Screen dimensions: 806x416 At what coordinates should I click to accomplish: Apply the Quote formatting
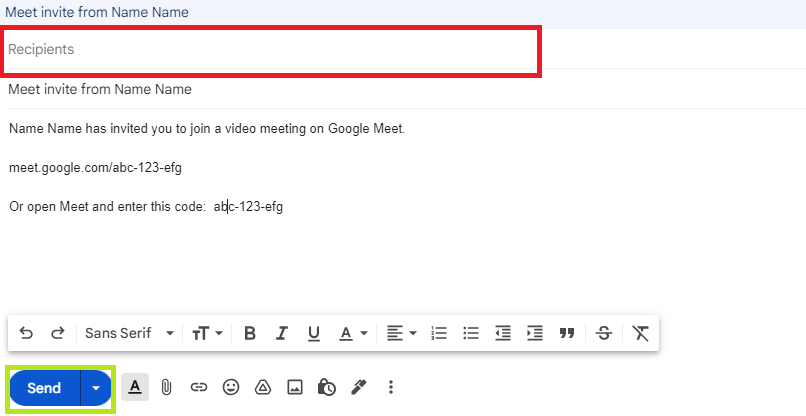566,333
